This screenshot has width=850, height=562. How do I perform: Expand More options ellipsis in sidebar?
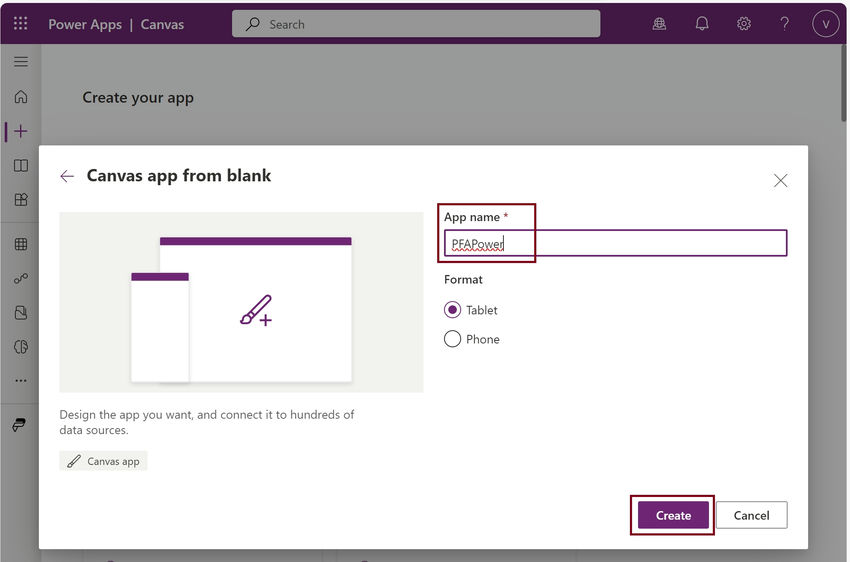[x=21, y=381]
